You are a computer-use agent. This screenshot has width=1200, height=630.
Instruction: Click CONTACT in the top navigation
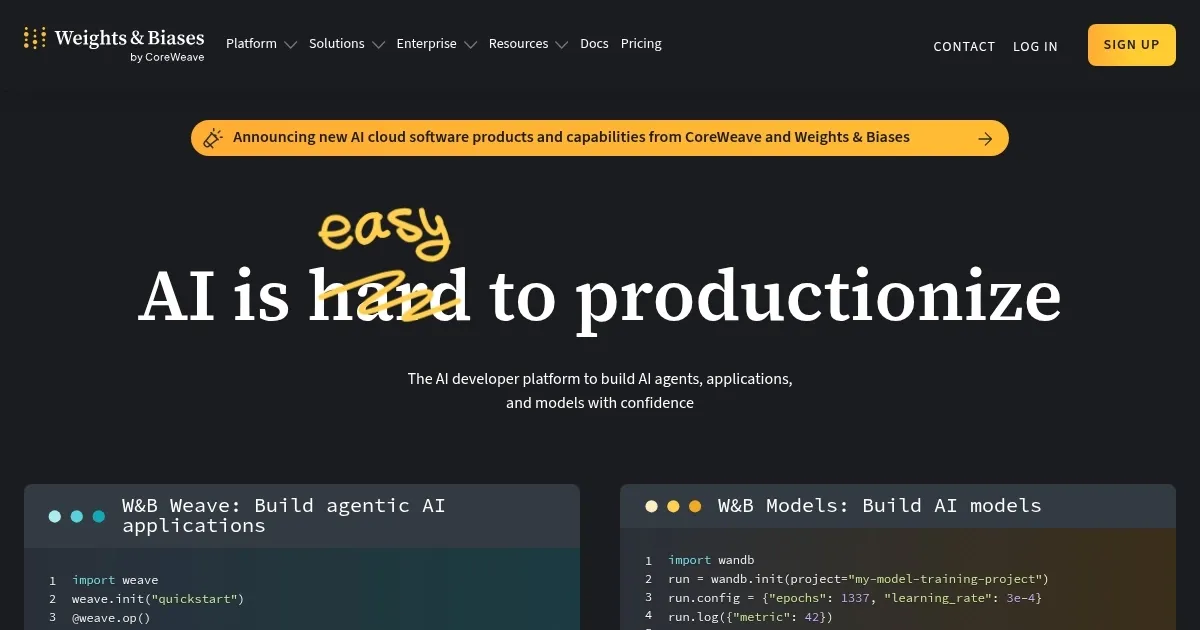point(963,47)
